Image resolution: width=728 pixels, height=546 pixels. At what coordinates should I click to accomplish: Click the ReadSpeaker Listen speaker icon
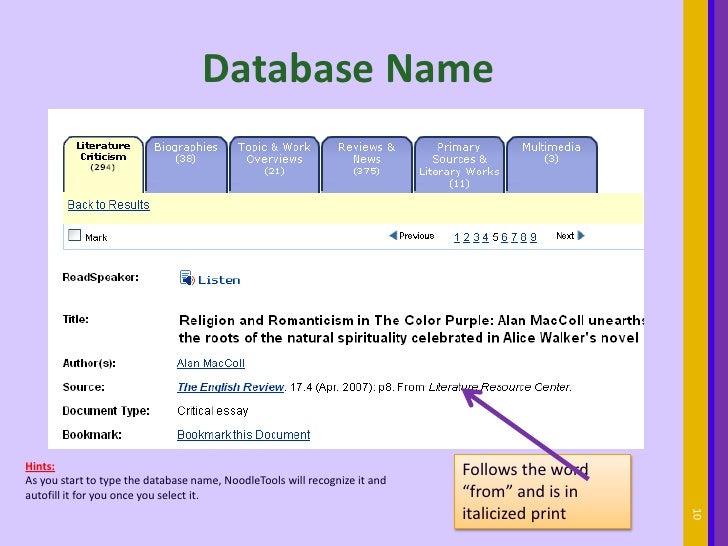pyautogui.click(x=187, y=278)
